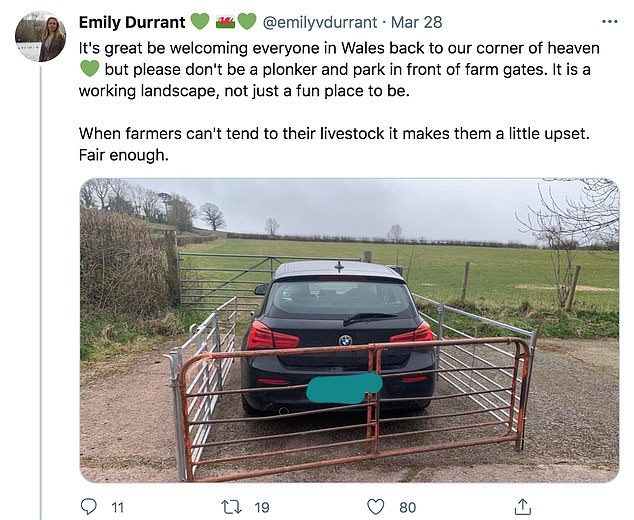Click the teal-covered licence plate in the photo
The width and height of the screenshot is (634, 520).
pos(344,388)
